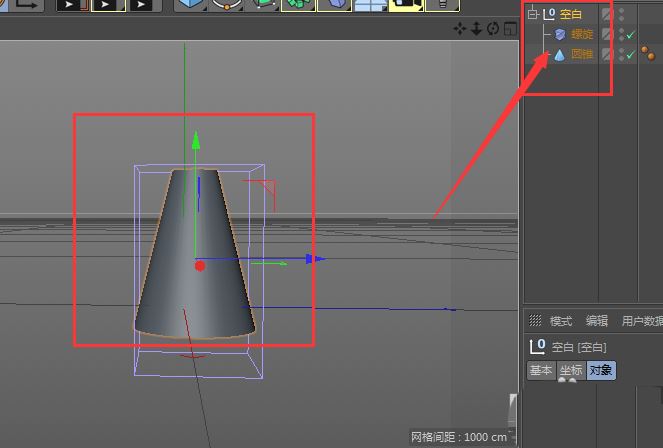Viewport: 663px width, 448px height.
Task: Switch to the 基本 tab
Action: pyautogui.click(x=541, y=370)
